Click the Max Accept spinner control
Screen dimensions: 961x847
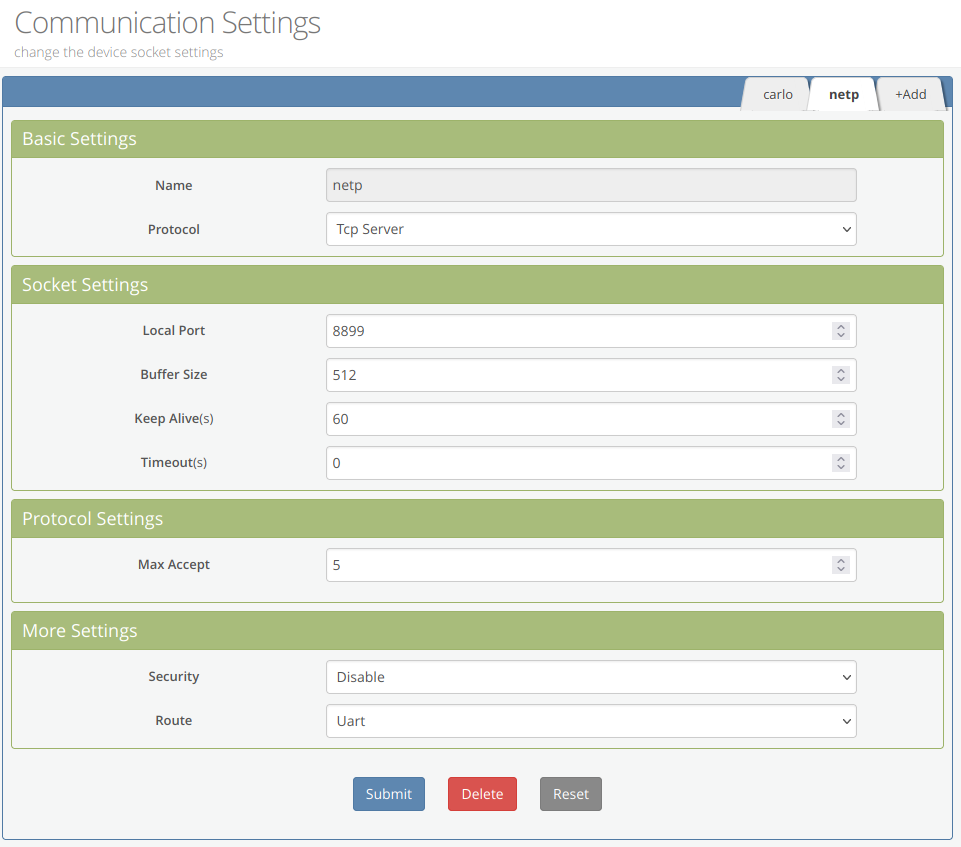tap(841, 565)
